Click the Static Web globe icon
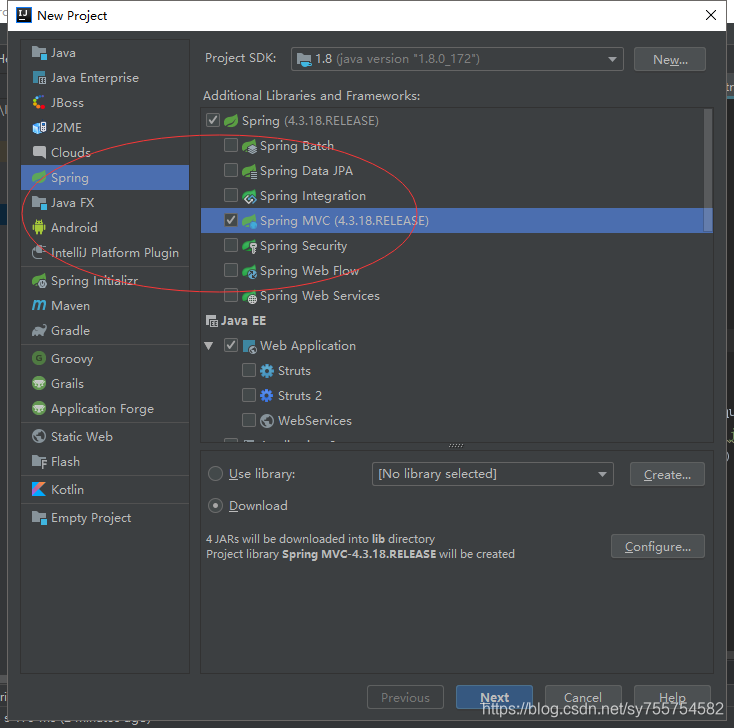 [39, 436]
